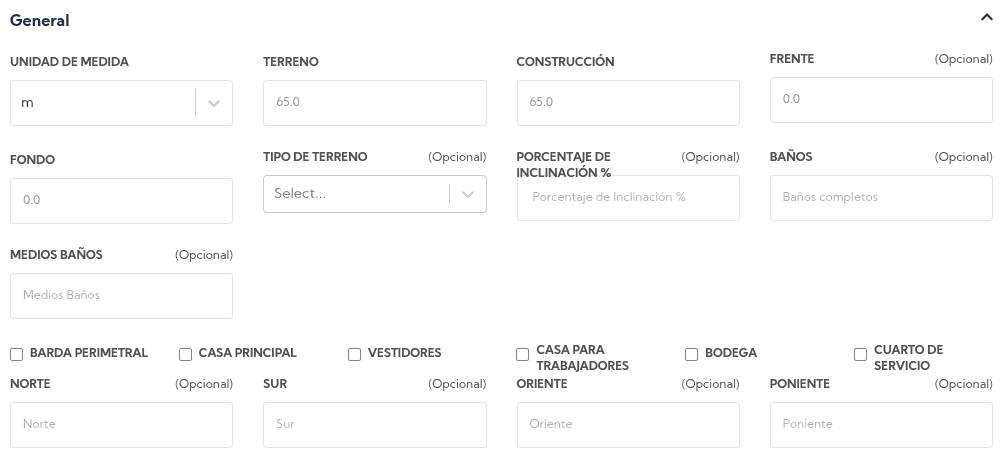The width and height of the screenshot is (1005, 465).
Task: Focus the Construcción input field
Action: pyautogui.click(x=627, y=103)
